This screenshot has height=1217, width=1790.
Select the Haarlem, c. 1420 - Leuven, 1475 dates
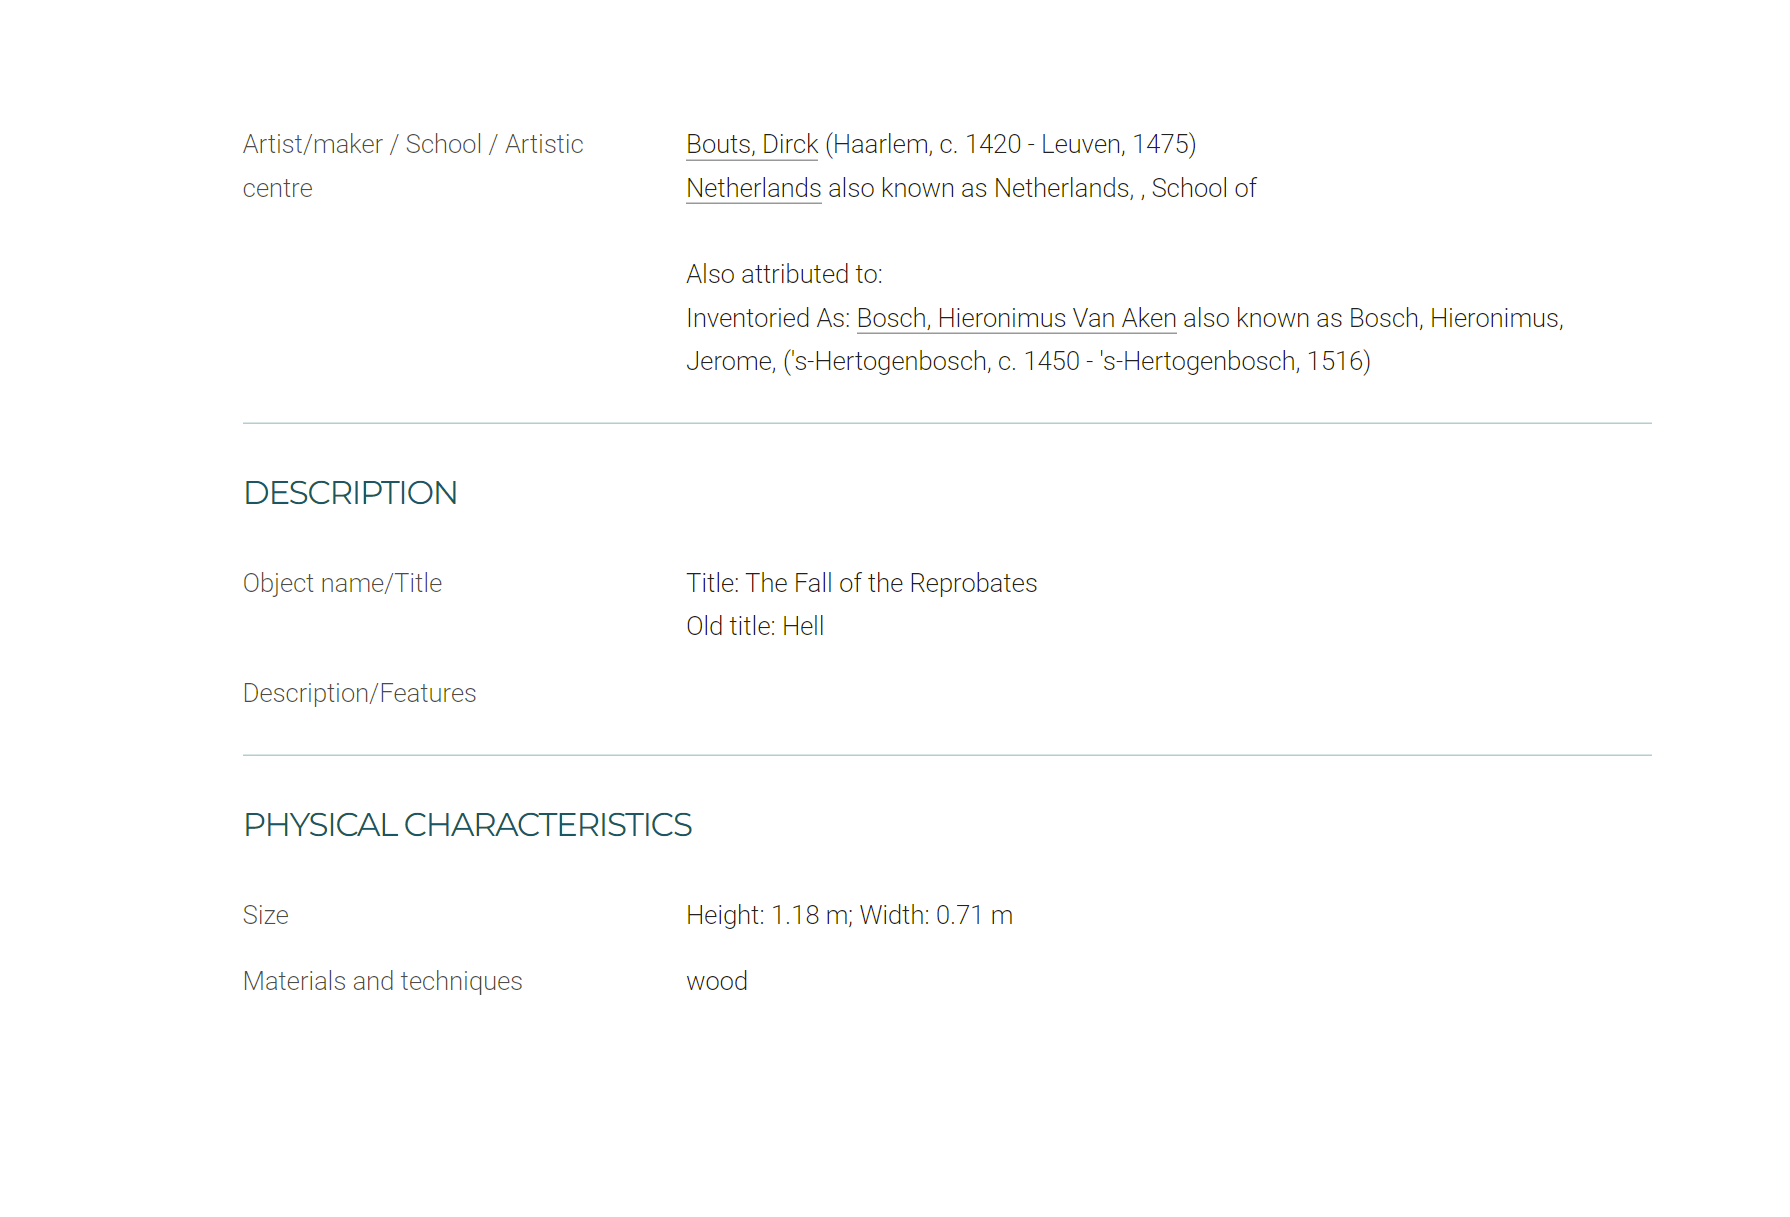click(x=1011, y=144)
